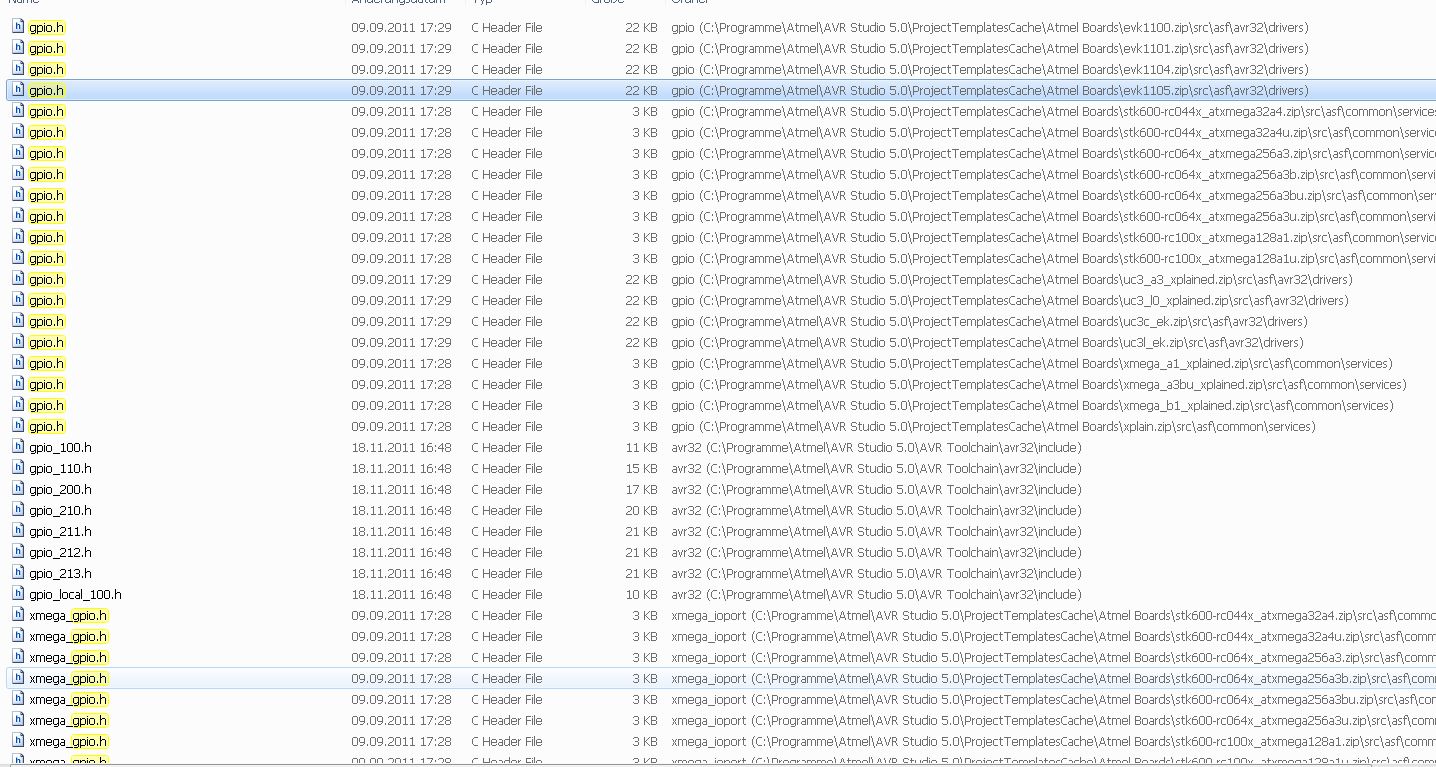Click the gpio.h file icon in xmega_b1_xplained.zip row
This screenshot has height=767, width=1436.
[18, 405]
